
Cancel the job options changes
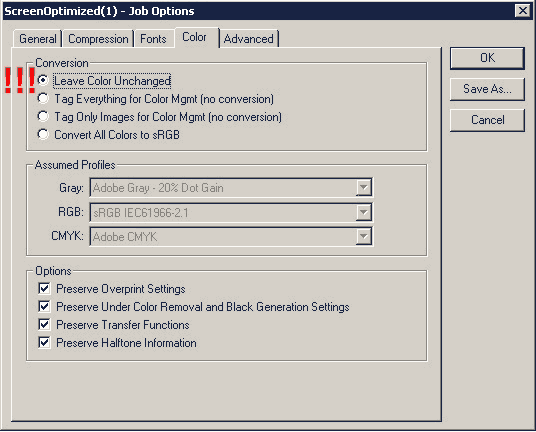point(487,120)
